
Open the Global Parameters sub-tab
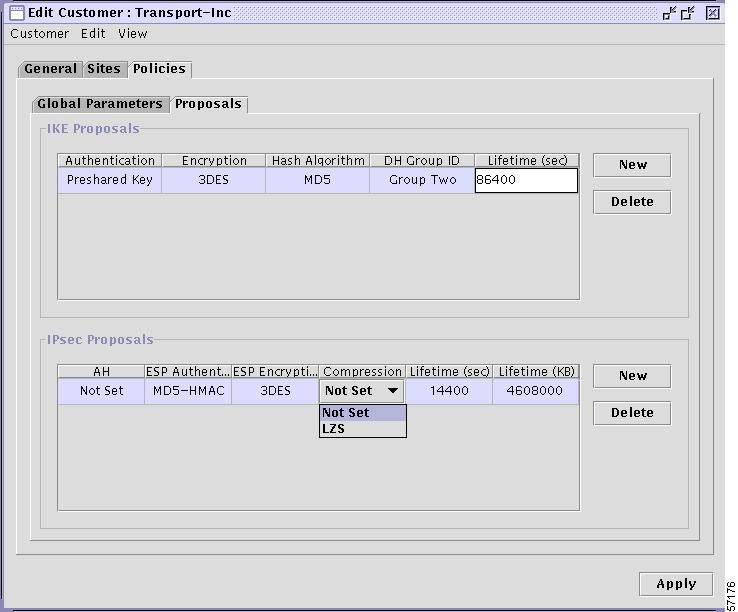tap(100, 104)
